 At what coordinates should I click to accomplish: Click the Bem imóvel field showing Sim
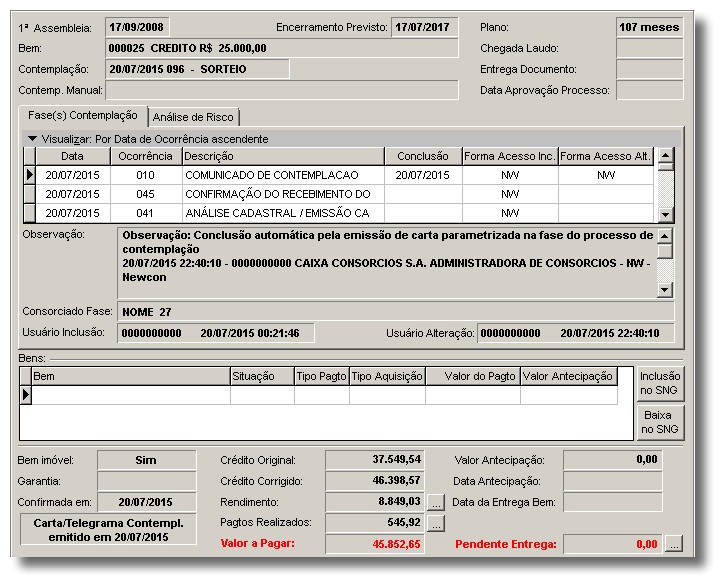[146, 460]
